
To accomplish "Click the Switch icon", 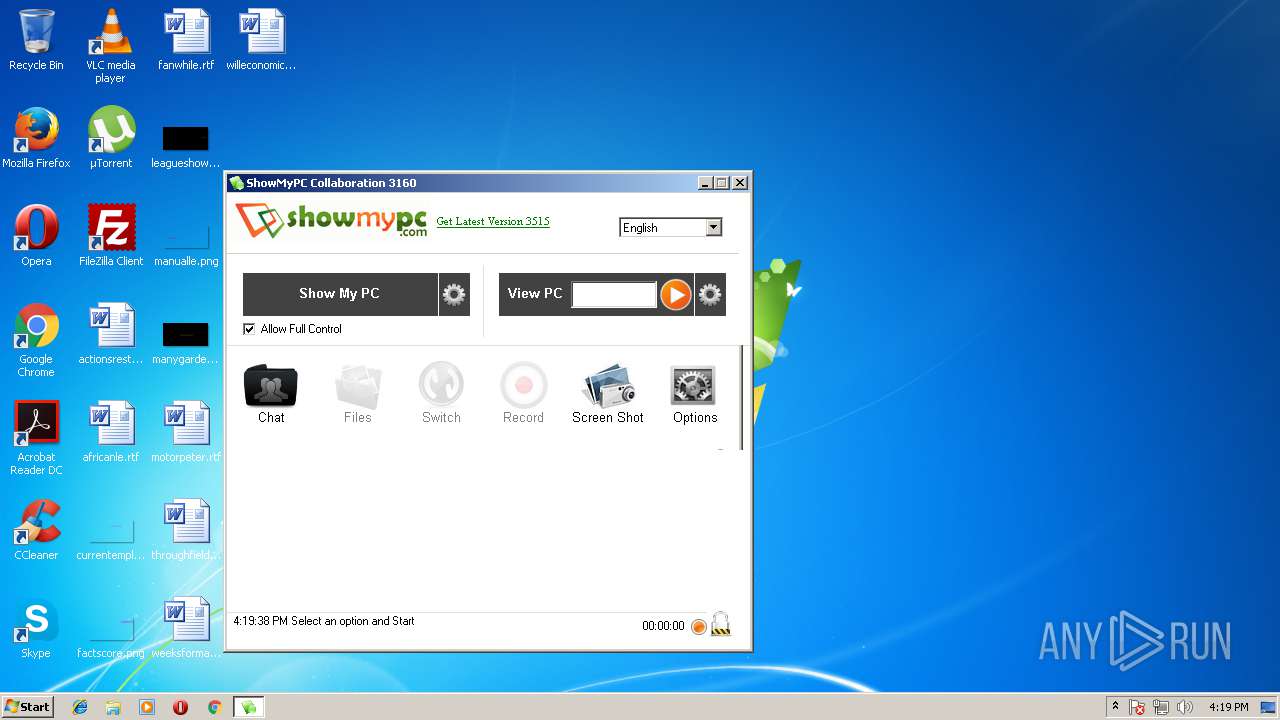I will coord(441,395).
